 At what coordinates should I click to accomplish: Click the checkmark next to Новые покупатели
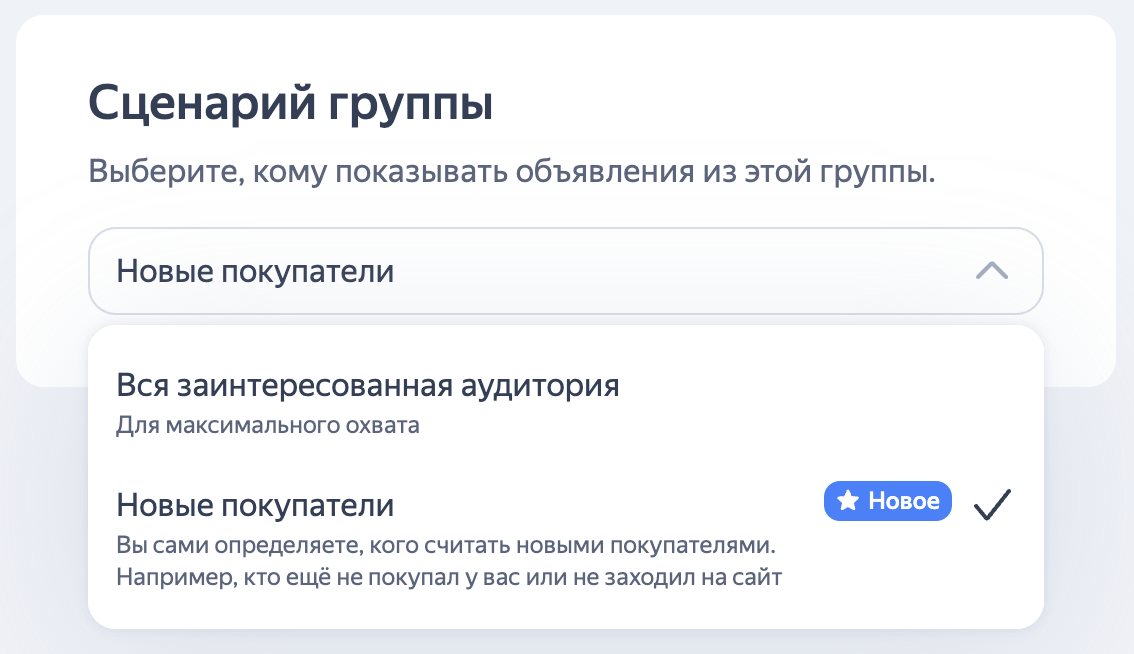tap(992, 505)
